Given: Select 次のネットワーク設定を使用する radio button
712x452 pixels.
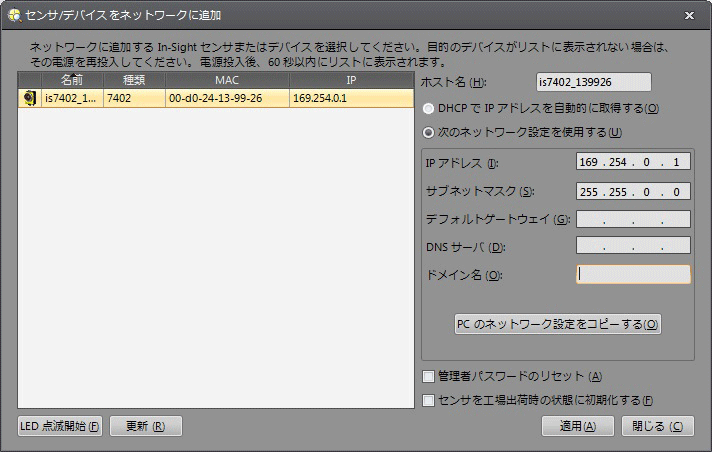Looking at the screenshot, I should [429, 132].
